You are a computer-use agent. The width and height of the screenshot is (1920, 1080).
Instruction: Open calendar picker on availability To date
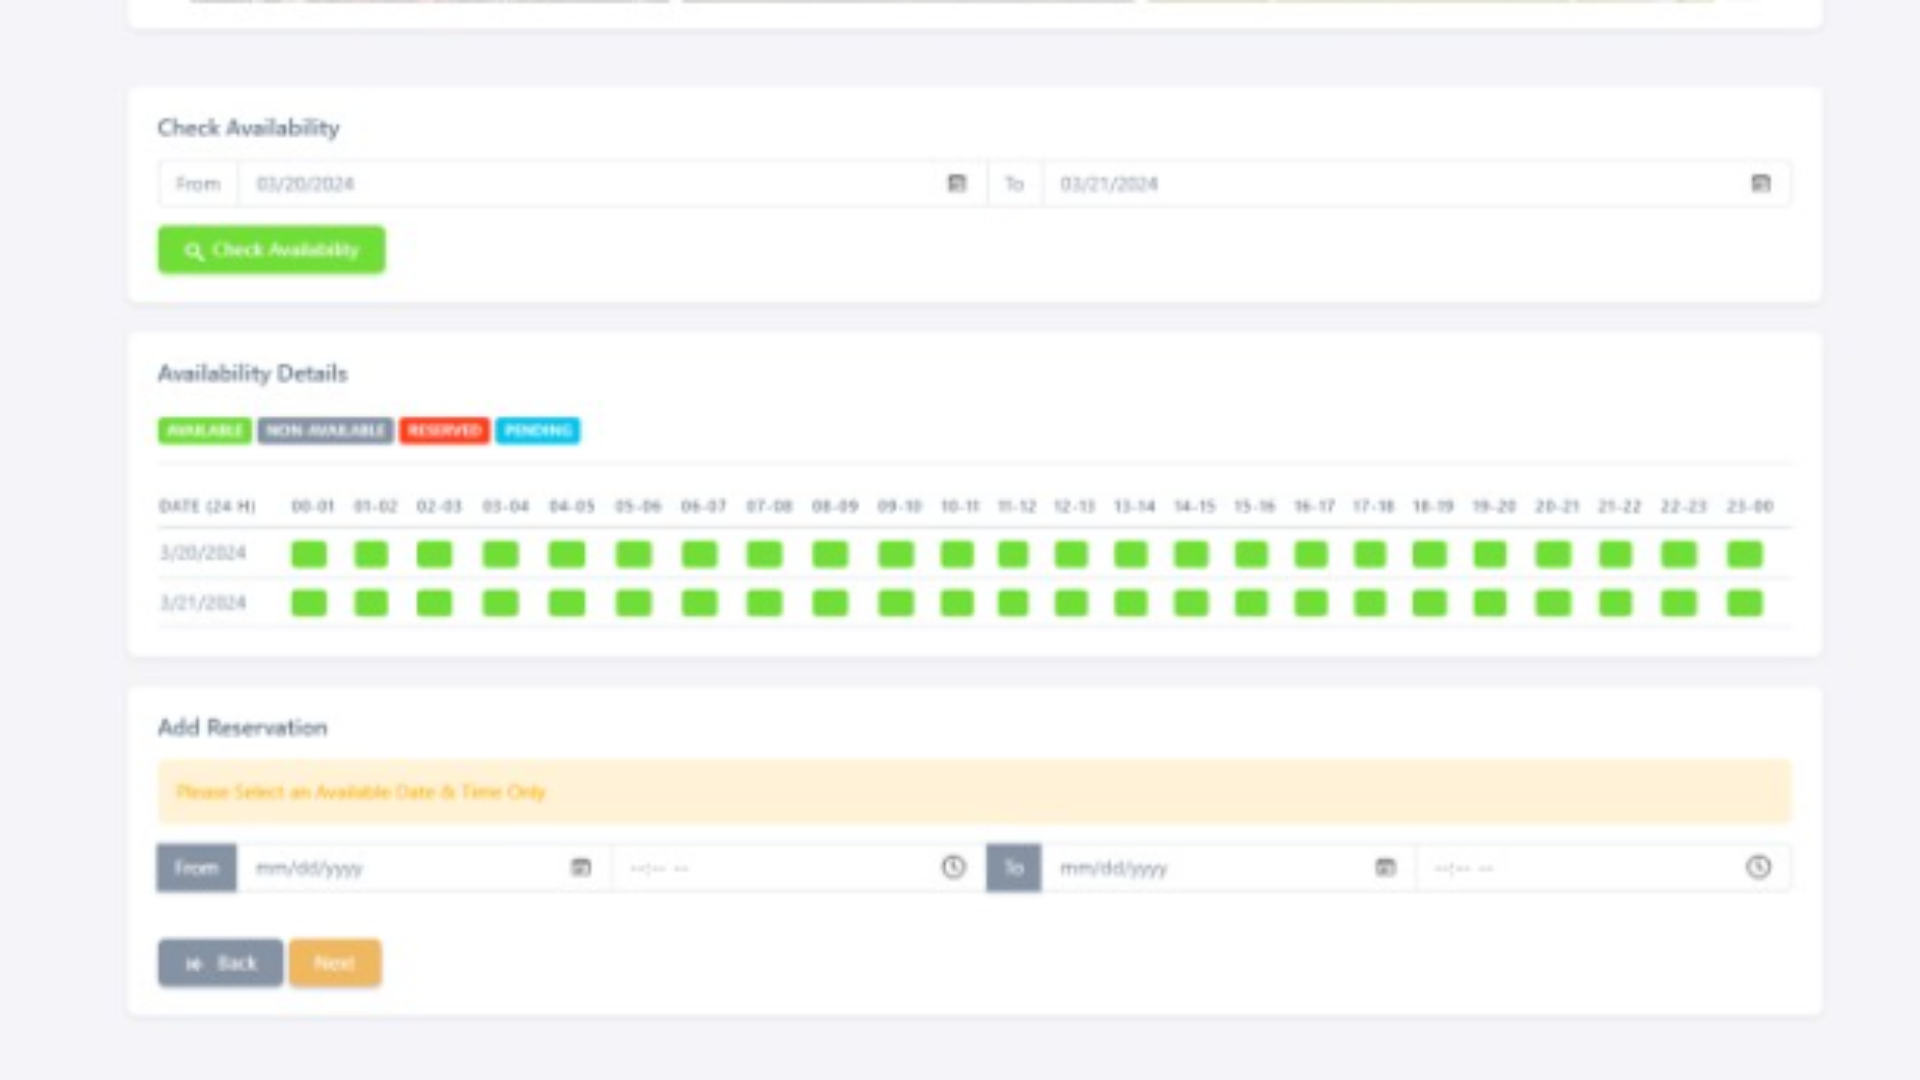(x=1761, y=184)
